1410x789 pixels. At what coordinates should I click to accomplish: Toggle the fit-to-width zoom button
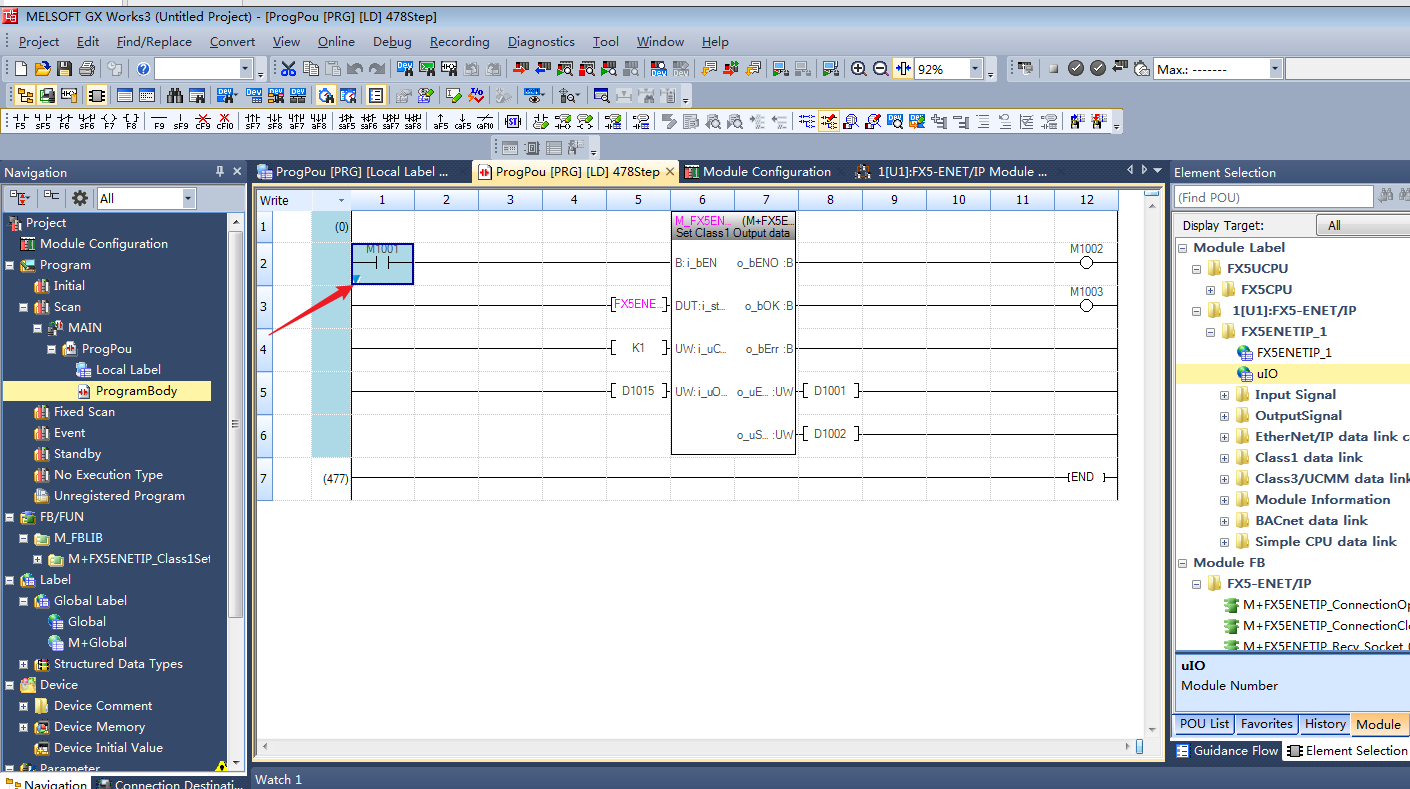pyautogui.click(x=903, y=69)
